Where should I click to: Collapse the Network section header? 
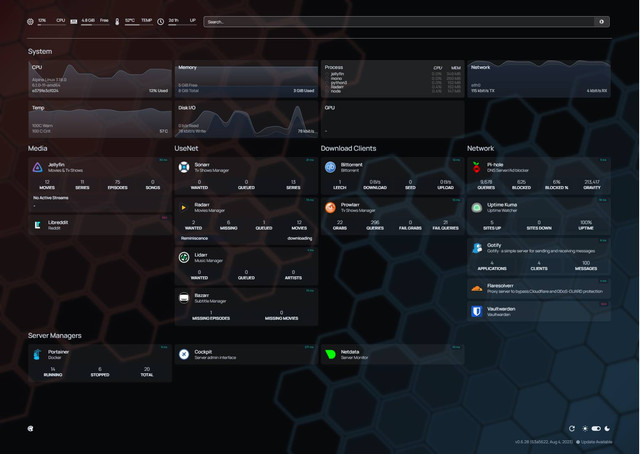480,148
